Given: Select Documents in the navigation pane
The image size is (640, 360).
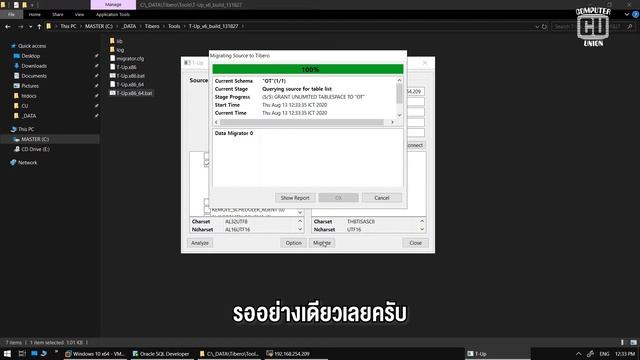Looking at the screenshot, I should [x=33, y=76].
